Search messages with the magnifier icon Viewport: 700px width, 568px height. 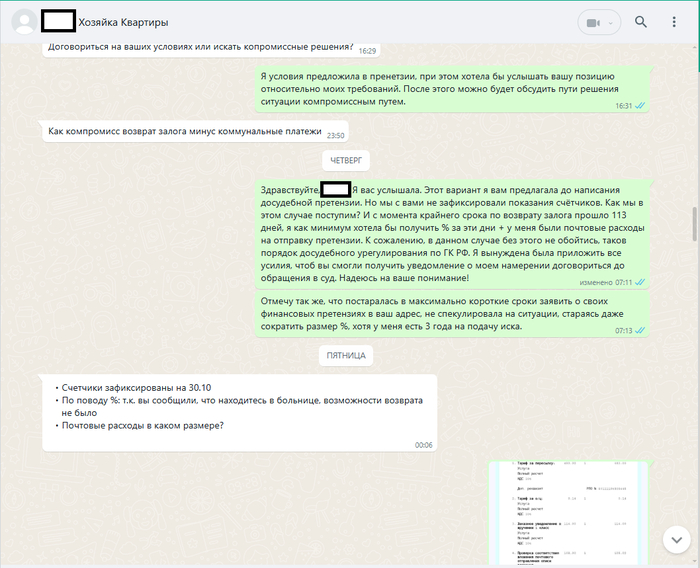point(641,22)
